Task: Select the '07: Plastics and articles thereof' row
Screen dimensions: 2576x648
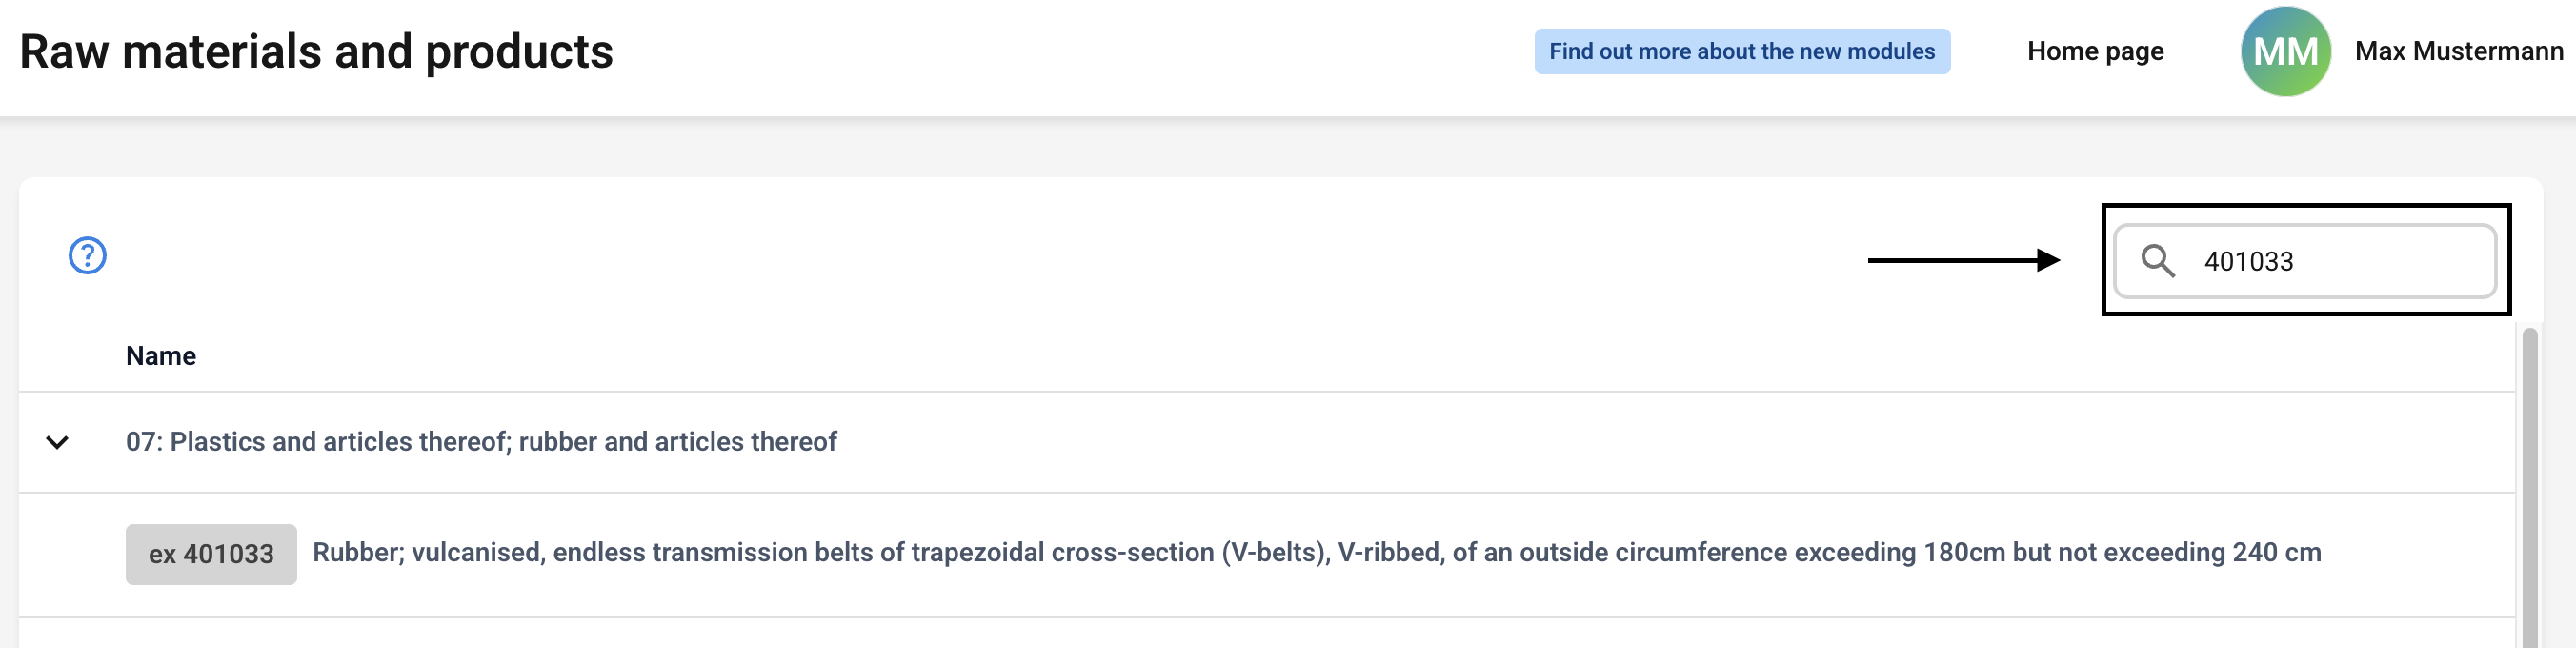Action: pyautogui.click(x=480, y=442)
